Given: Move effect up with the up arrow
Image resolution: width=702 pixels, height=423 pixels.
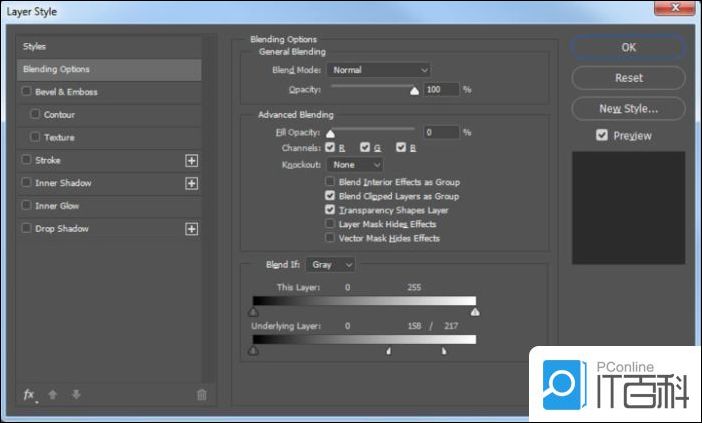Looking at the screenshot, I should 53,394.
